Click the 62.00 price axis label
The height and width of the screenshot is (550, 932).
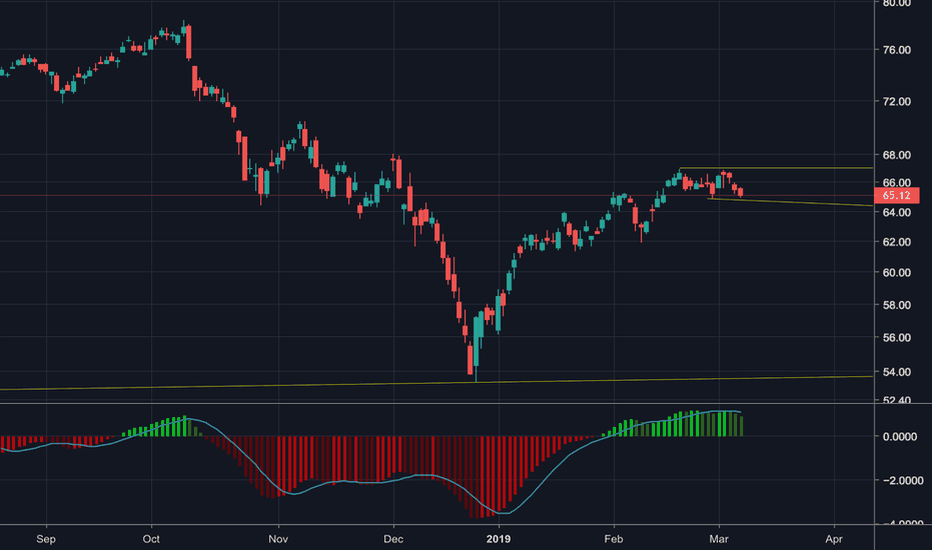tap(897, 242)
